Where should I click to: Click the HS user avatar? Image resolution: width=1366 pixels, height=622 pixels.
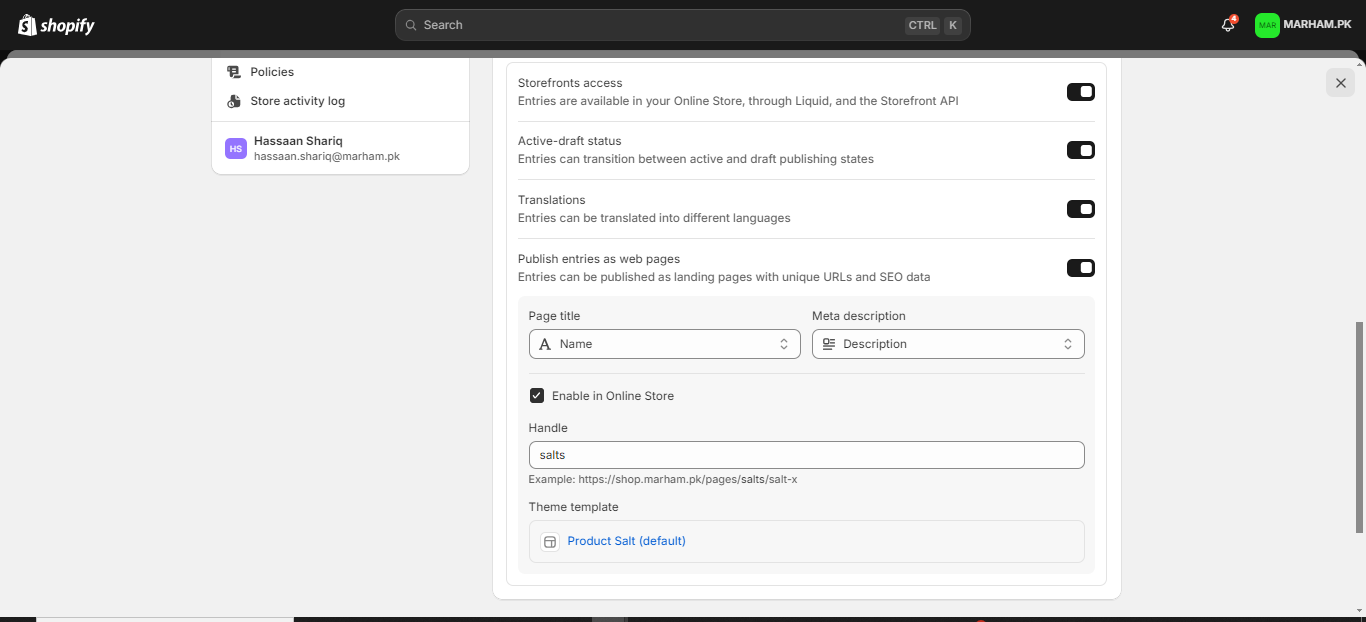236,149
